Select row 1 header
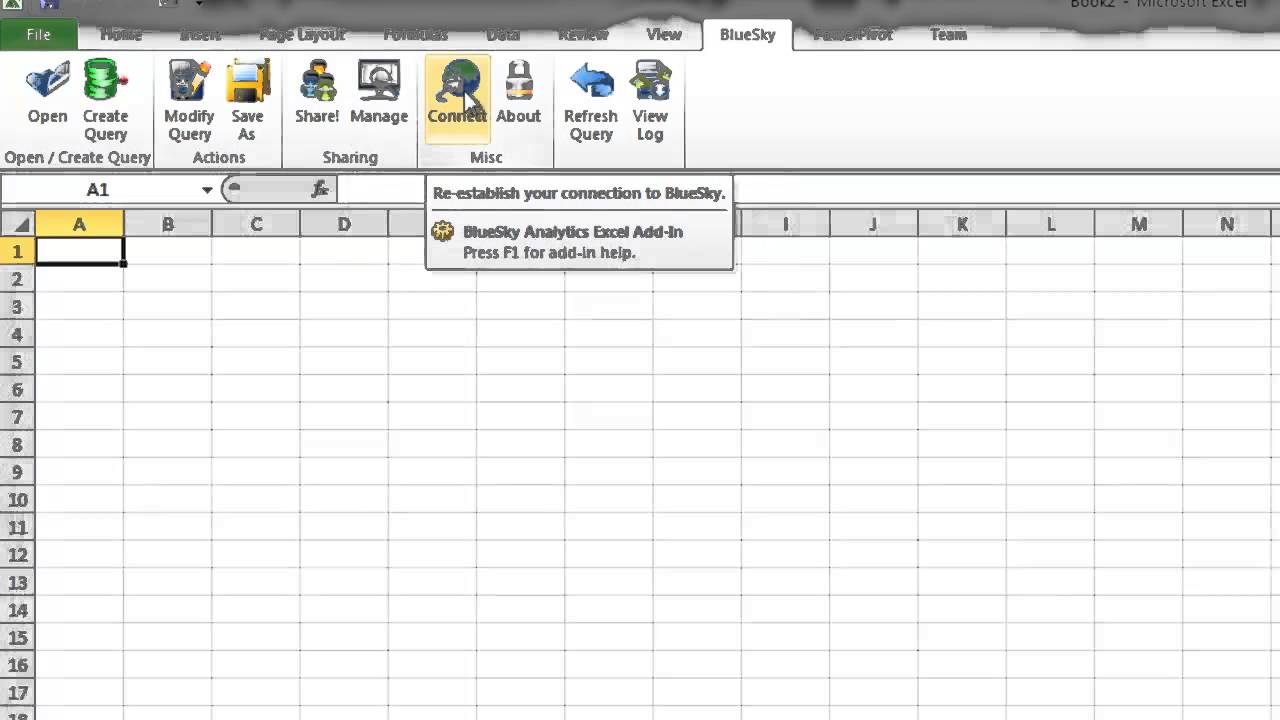 coord(17,251)
